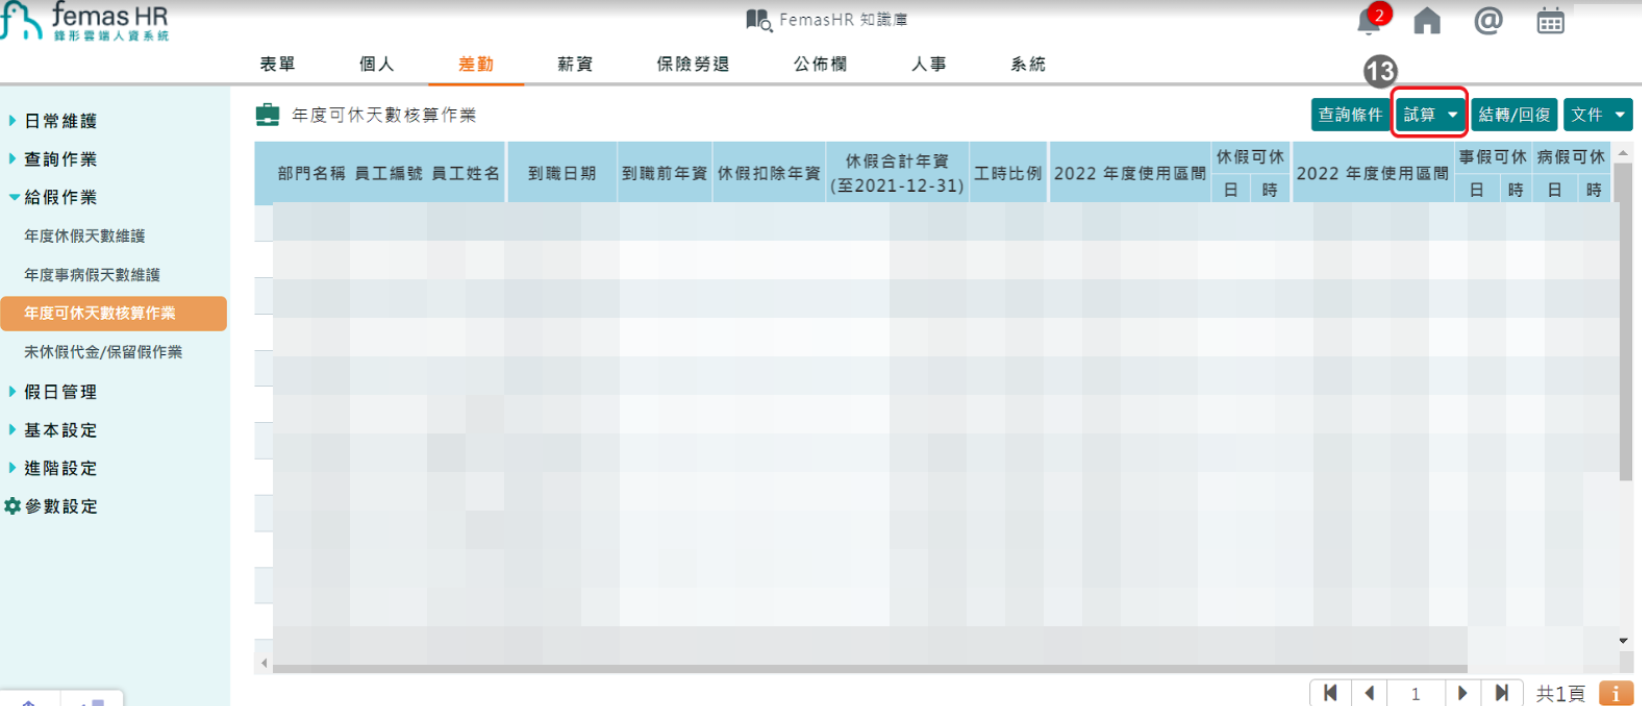Open 未休假代金/保留假作業 in sidebar
1642x706 pixels.
click(x=103, y=352)
